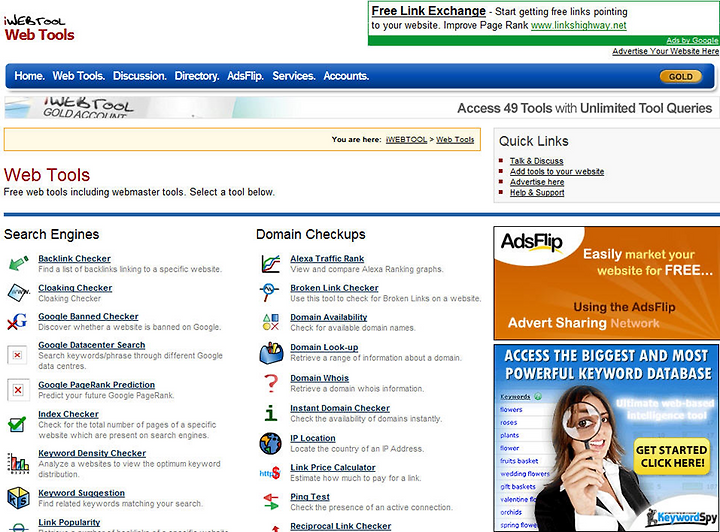Click the Domain Availability shapes icon
Image resolution: width=720 pixels, height=532 pixels.
270,322
